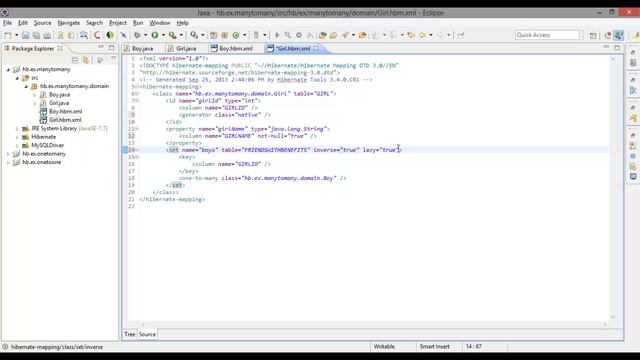Screen dimensions: 640x360
Task: Expand the MySQLDriver library node
Action: (x=17, y=146)
